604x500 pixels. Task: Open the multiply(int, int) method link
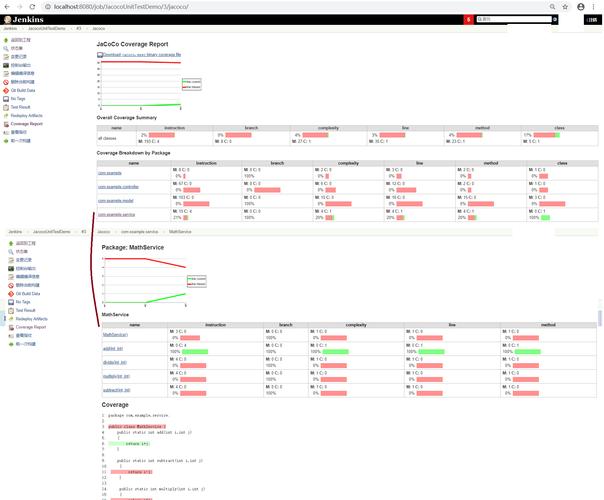(x=116, y=376)
